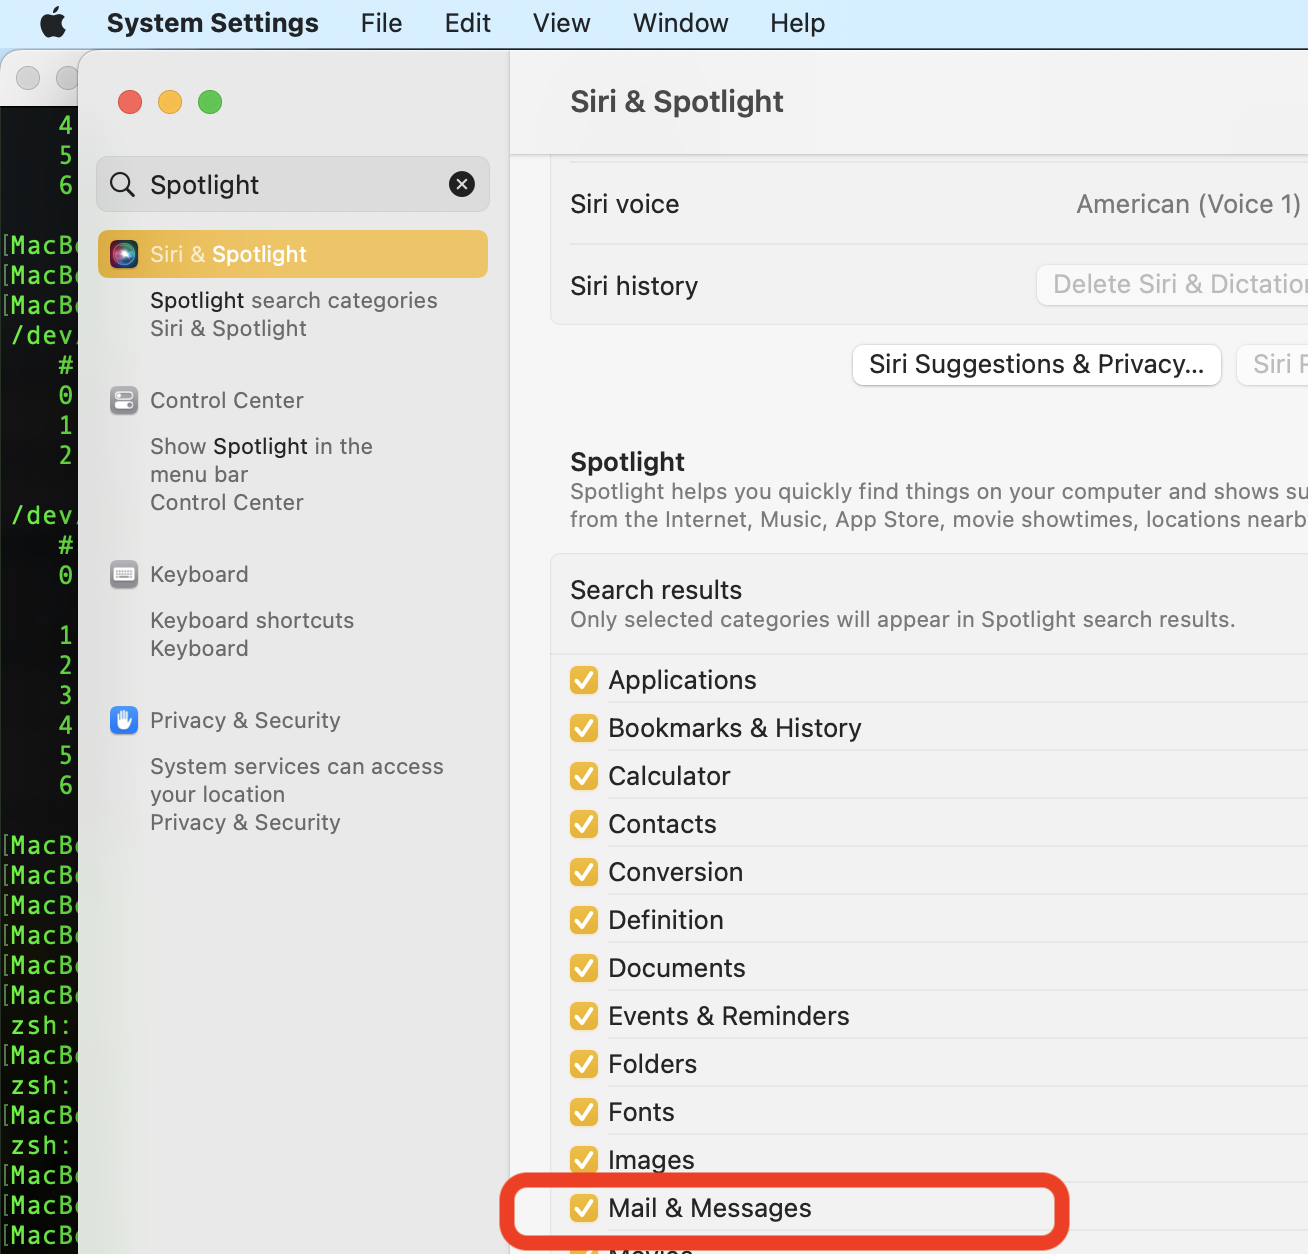Click the Spotlight search input field

point(293,184)
